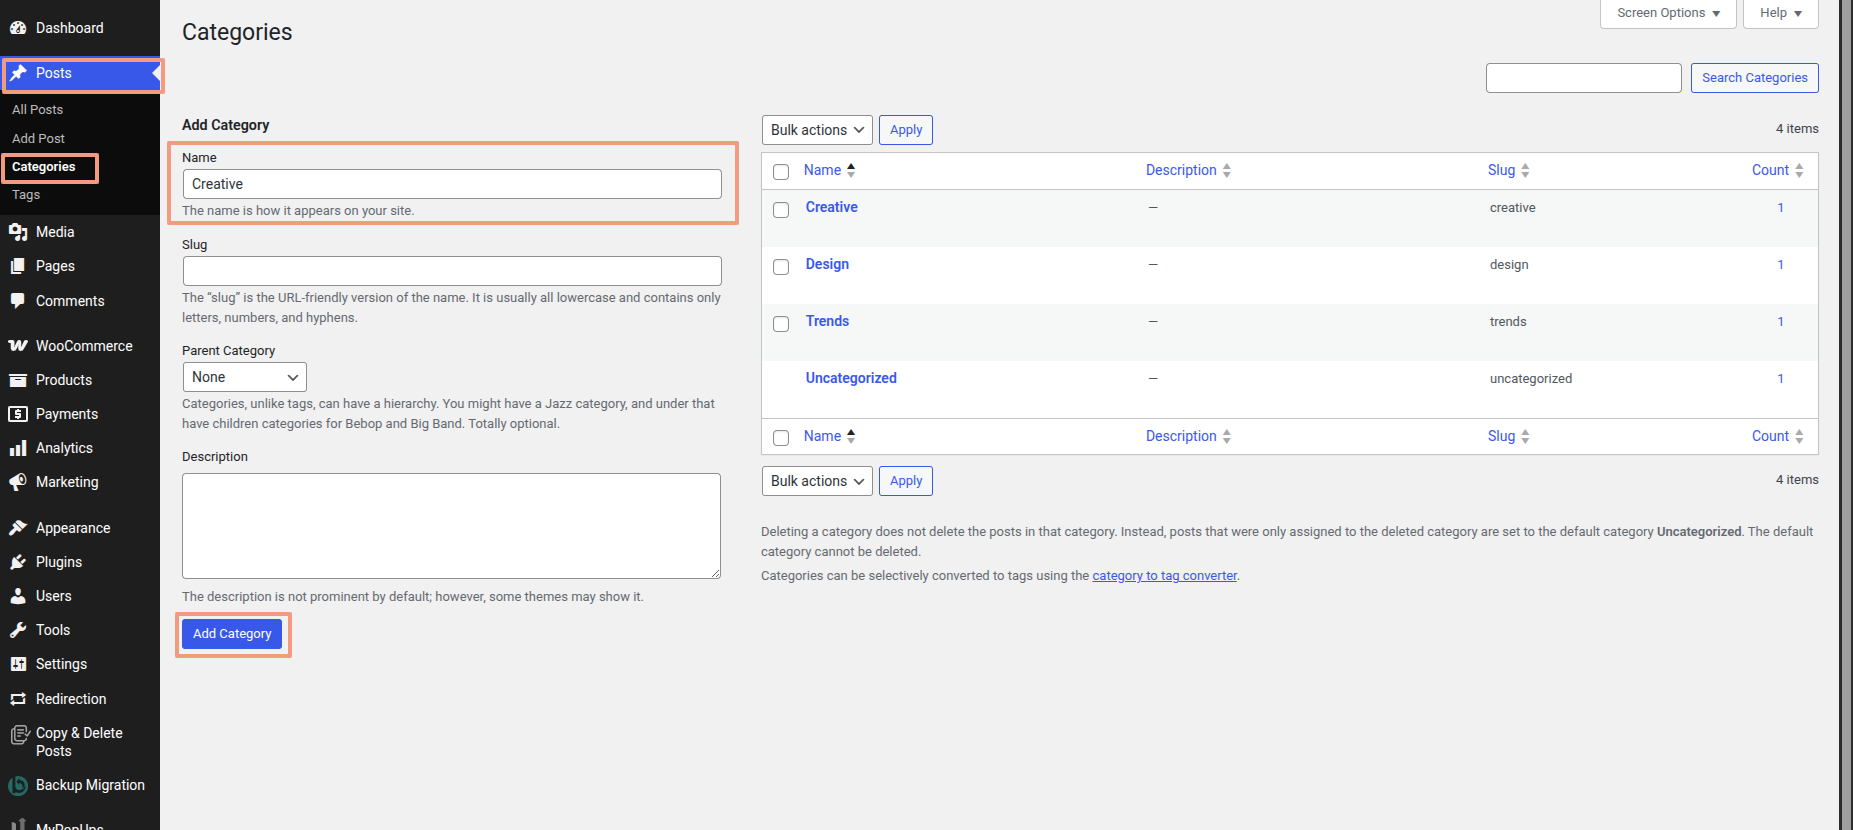Image resolution: width=1853 pixels, height=830 pixels.
Task: Click into the Slug text field
Action: [452, 271]
